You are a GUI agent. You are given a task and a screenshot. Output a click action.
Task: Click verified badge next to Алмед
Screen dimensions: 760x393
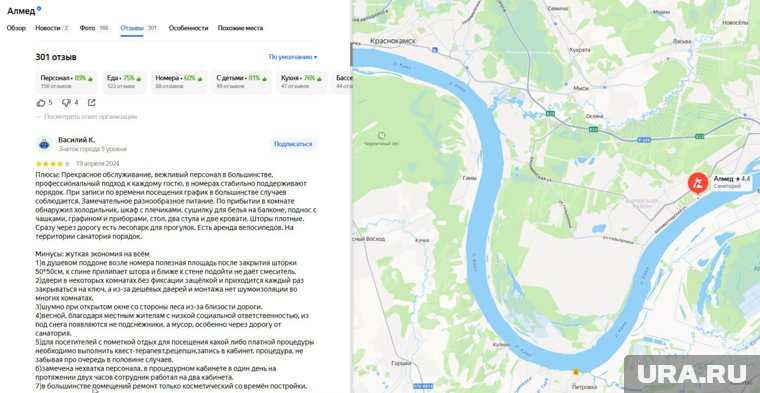39,8
